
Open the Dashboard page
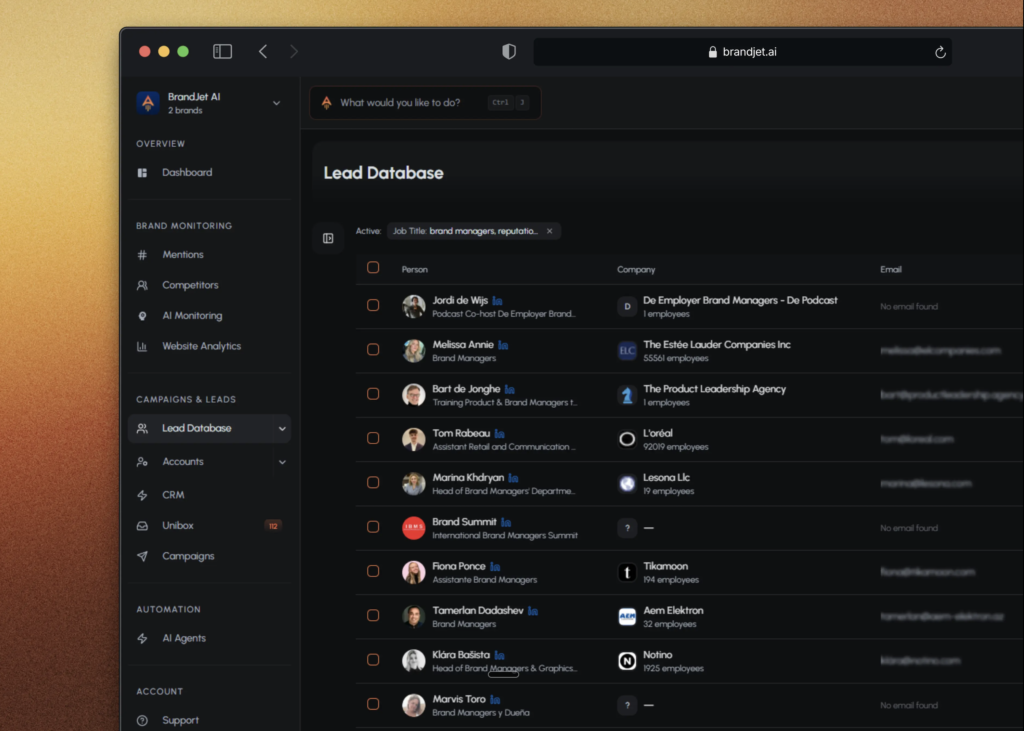click(x=187, y=172)
